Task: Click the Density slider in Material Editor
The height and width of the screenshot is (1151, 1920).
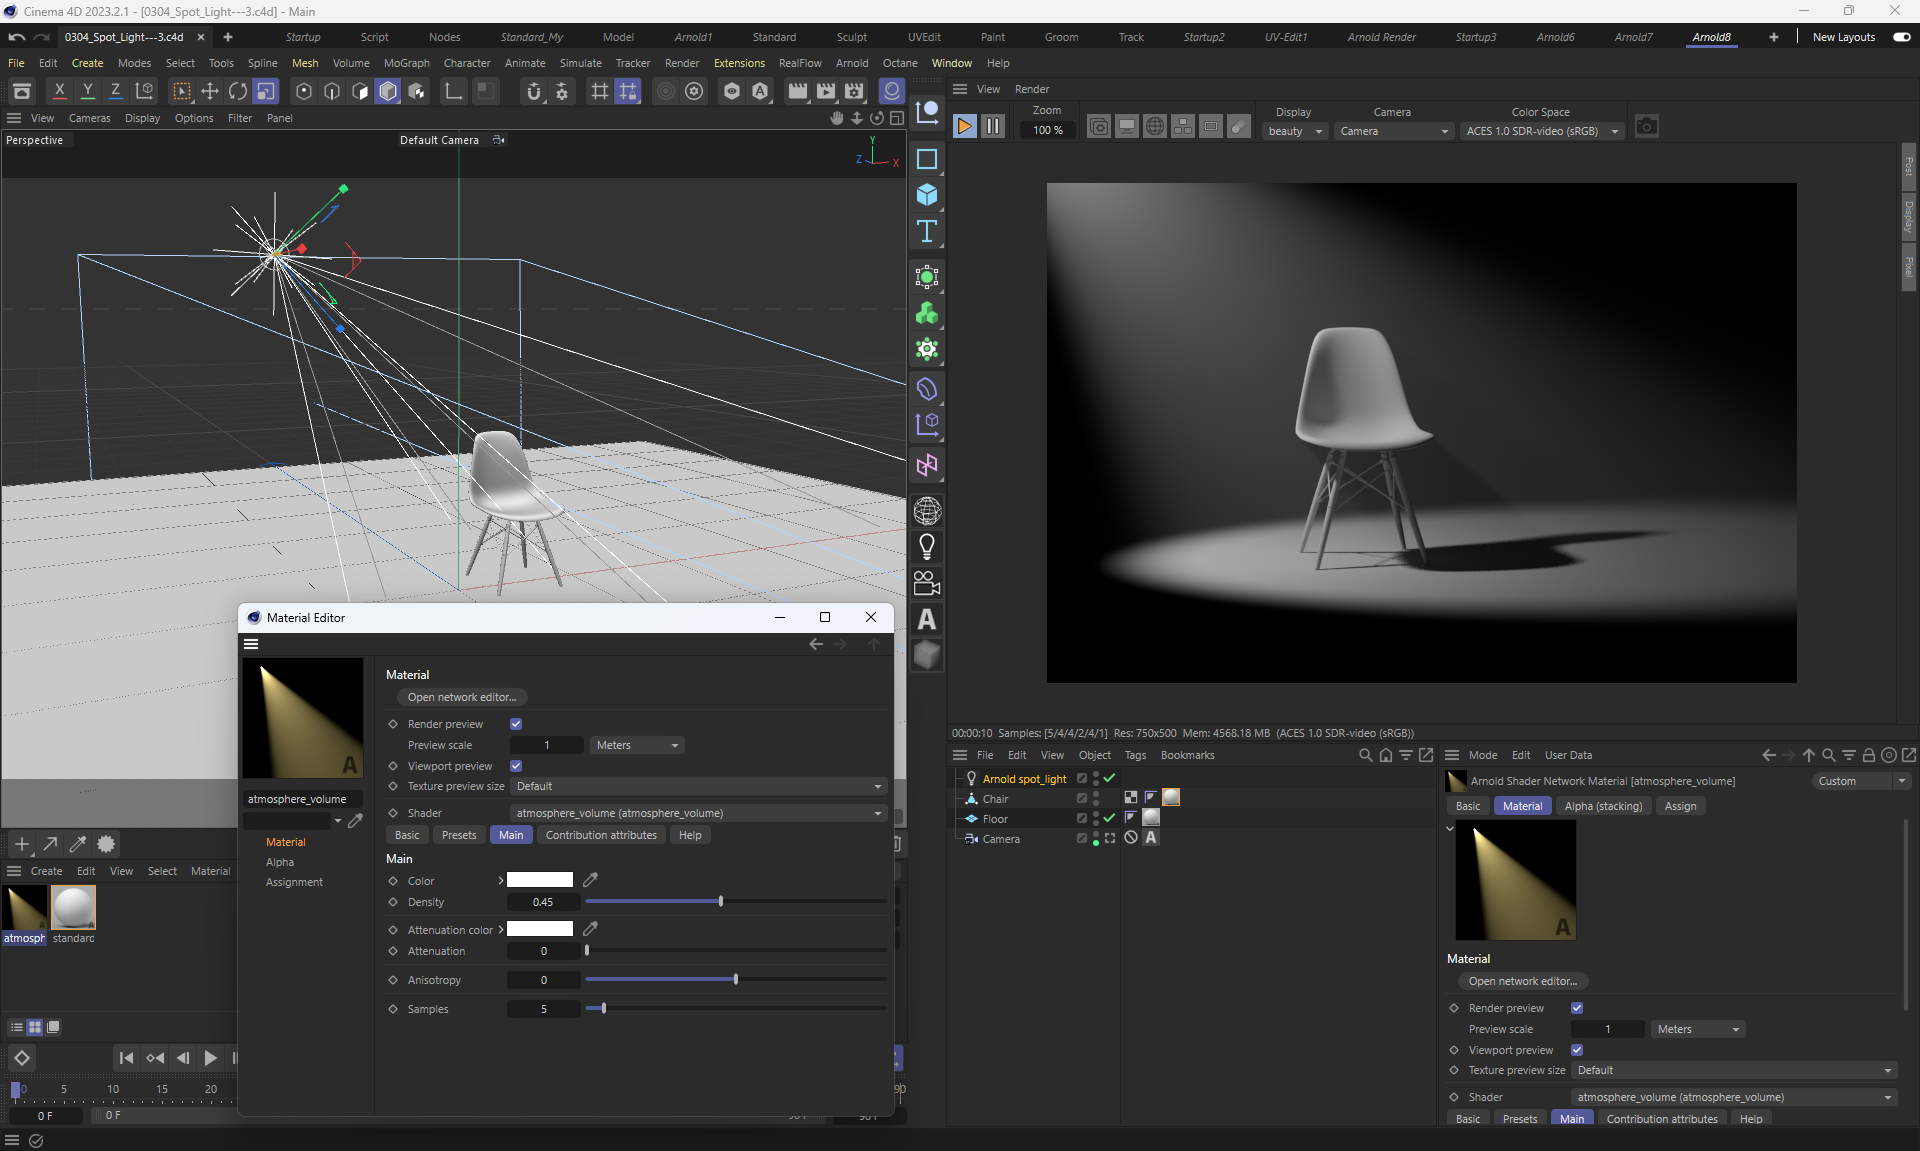Action: pyautogui.click(x=720, y=902)
